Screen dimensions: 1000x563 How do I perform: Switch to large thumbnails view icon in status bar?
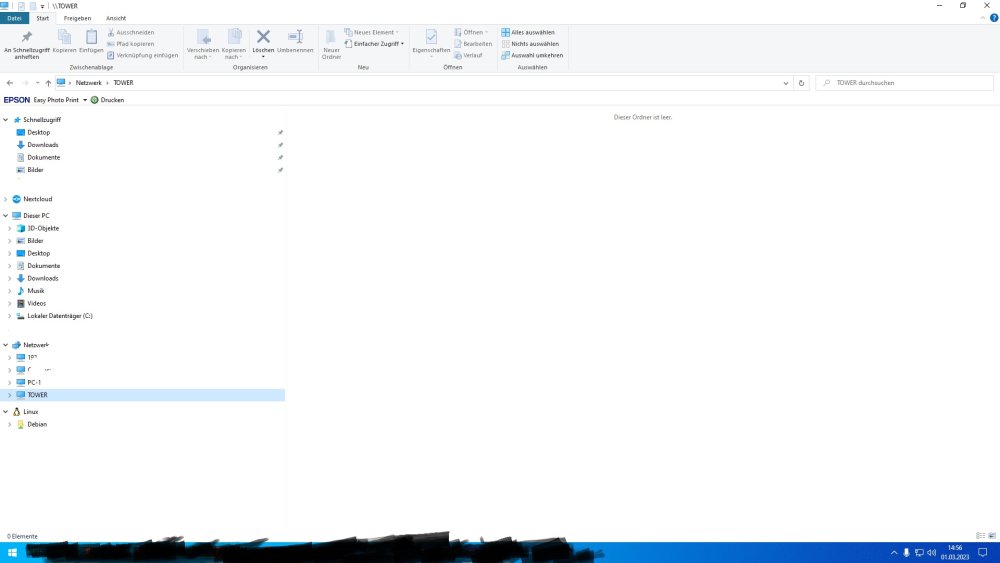pyautogui.click(x=992, y=536)
